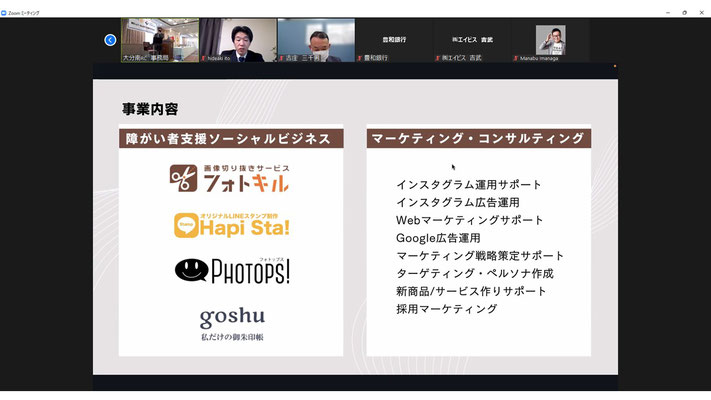Click the インスタグラム広告運用 line

click(458, 202)
